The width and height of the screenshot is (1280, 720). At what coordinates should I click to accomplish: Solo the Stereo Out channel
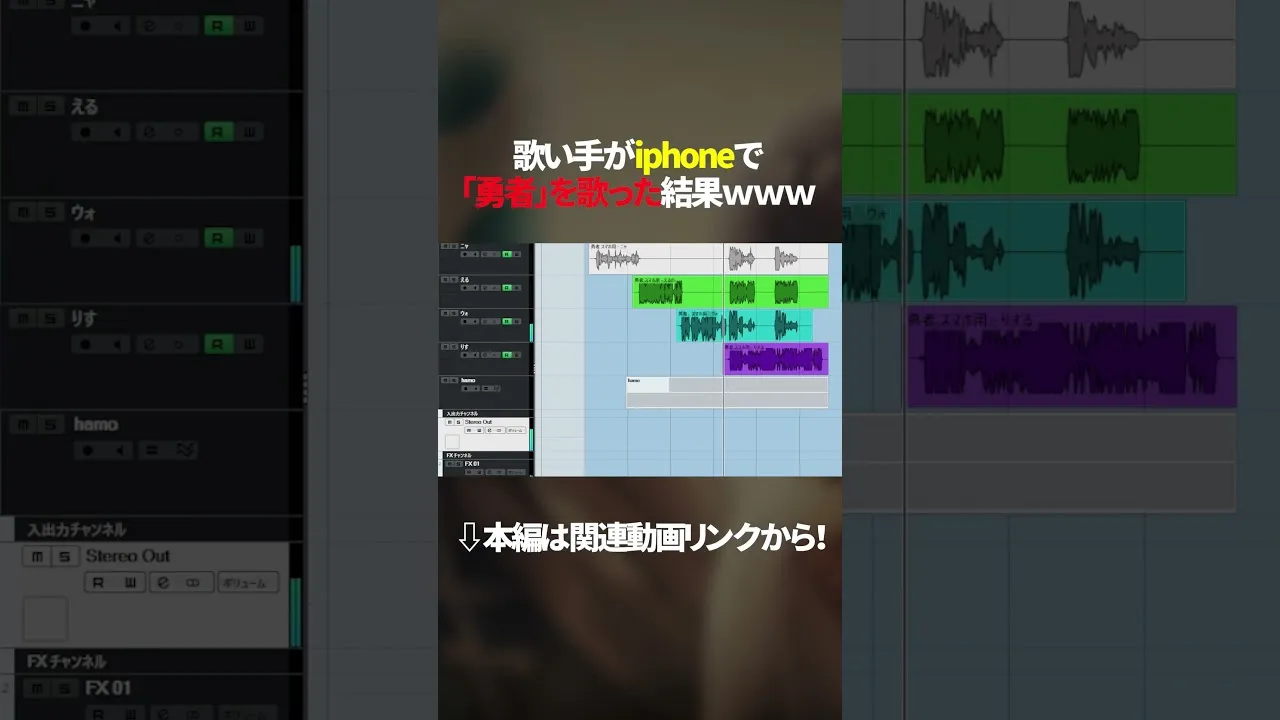pos(64,556)
